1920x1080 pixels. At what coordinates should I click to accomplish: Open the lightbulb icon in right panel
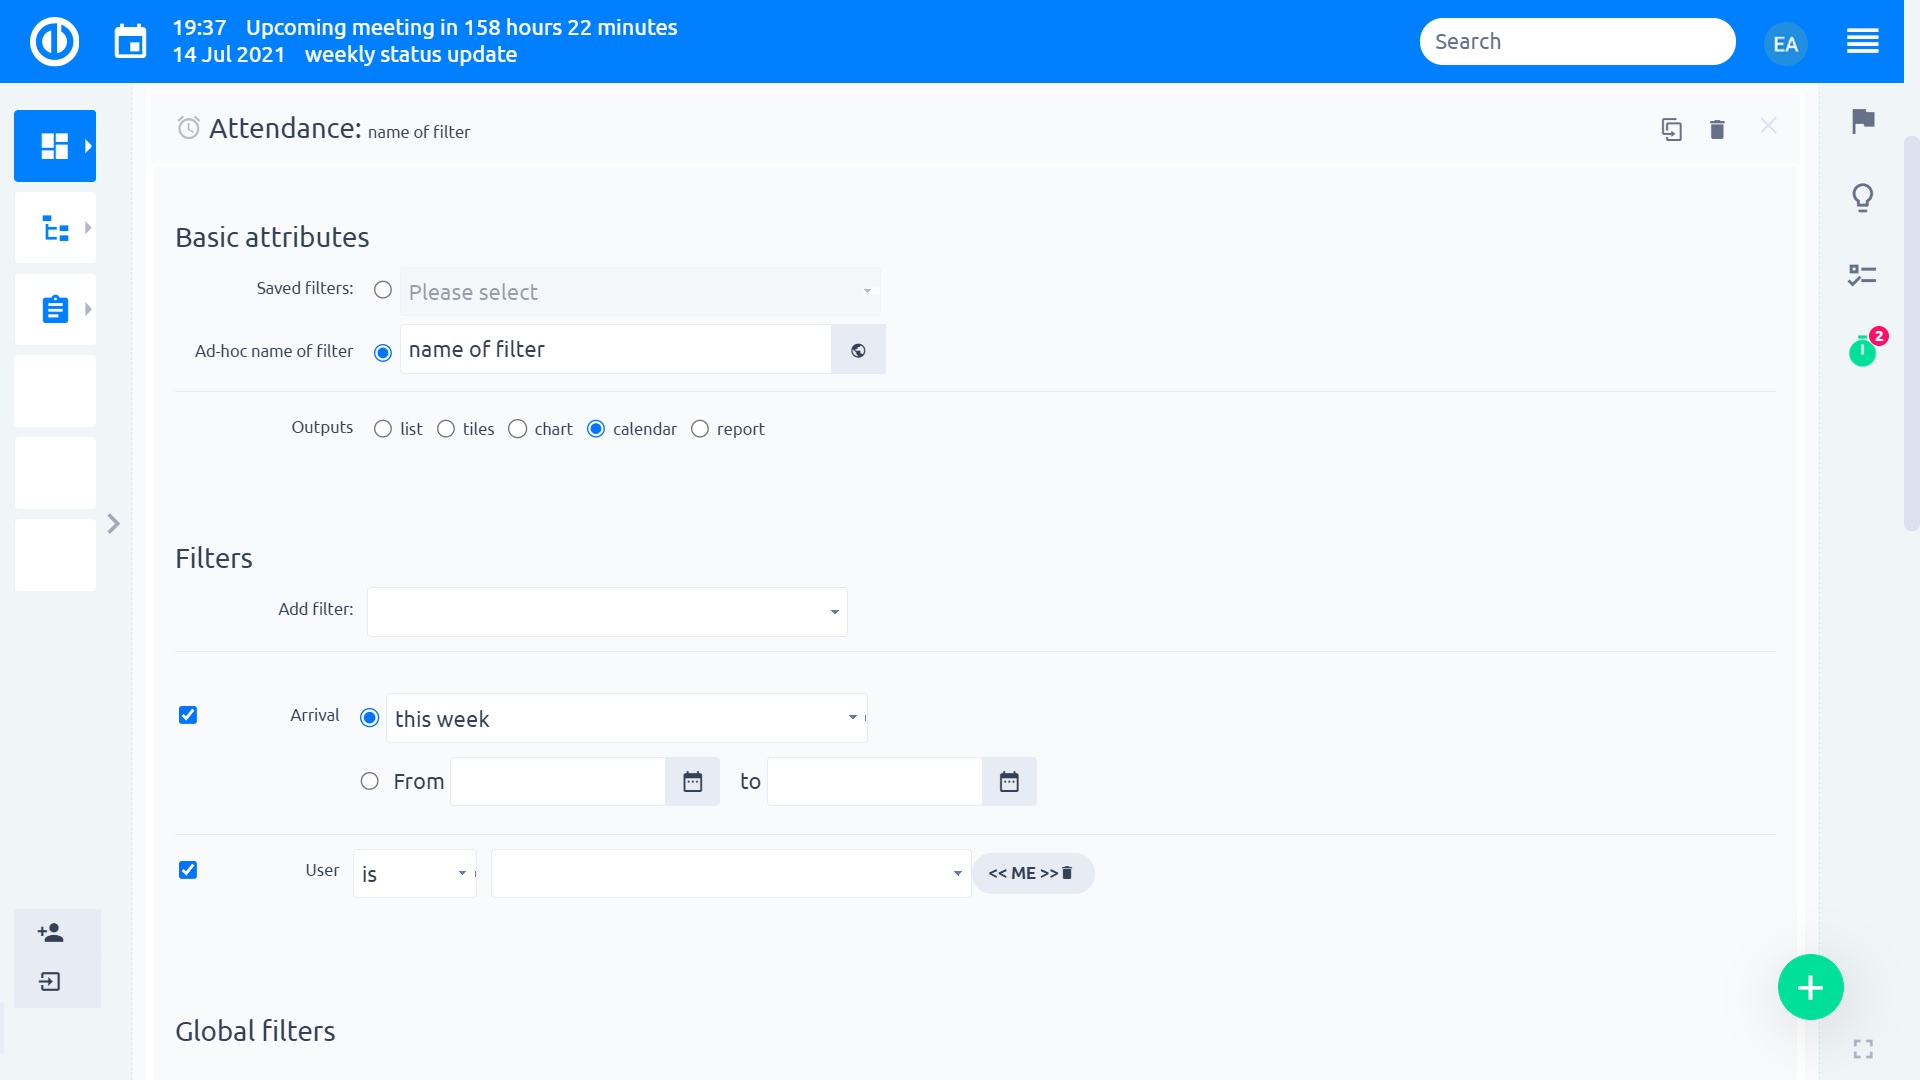click(x=1862, y=198)
